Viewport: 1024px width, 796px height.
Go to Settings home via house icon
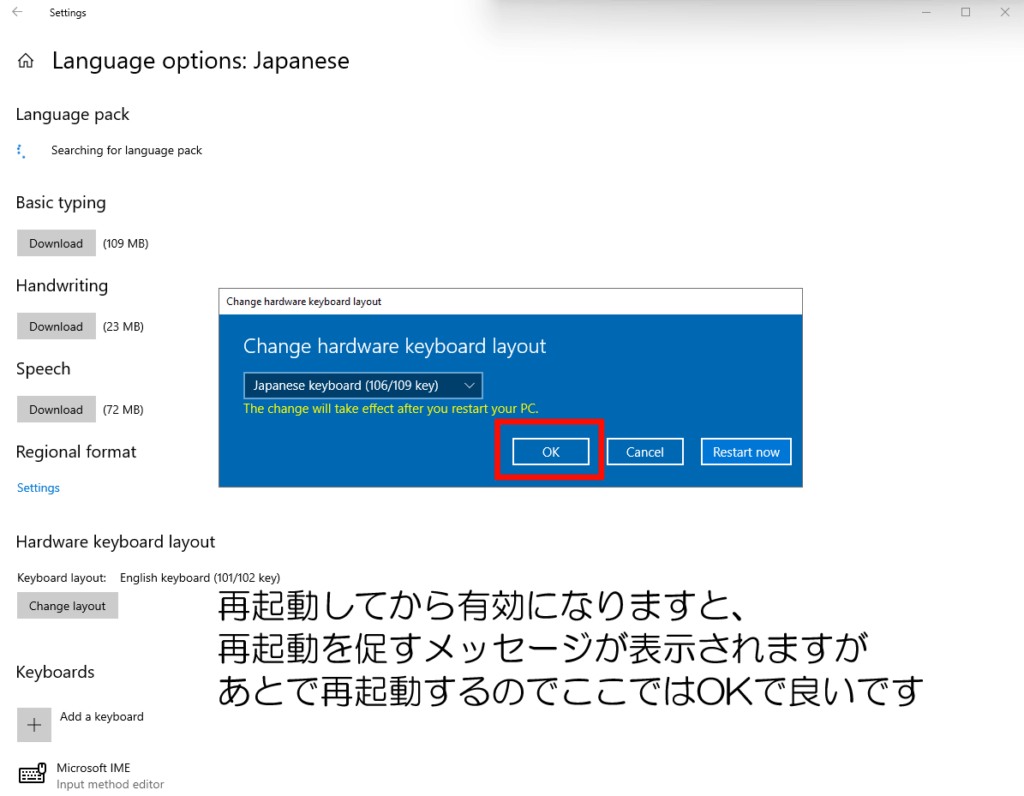[x=26, y=61]
